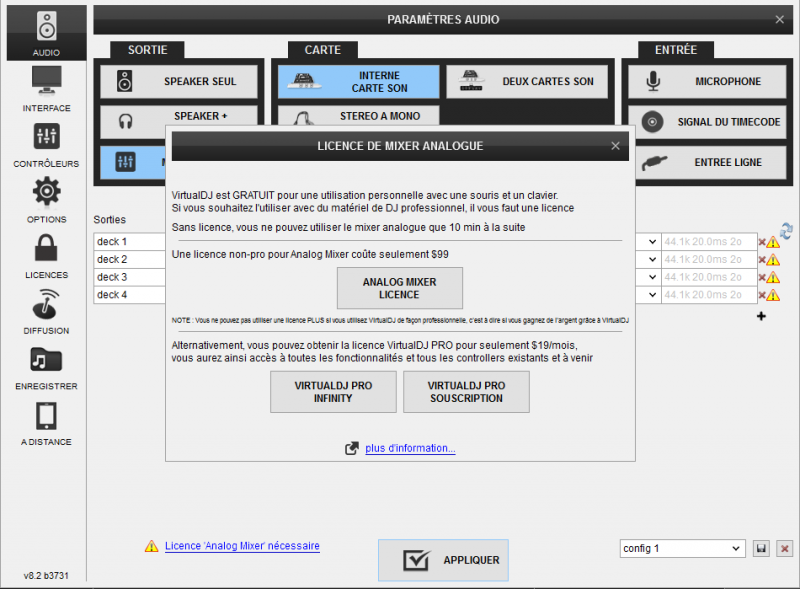
Task: Expand the deck 2 row dropdown arrow
Action: click(x=652, y=259)
